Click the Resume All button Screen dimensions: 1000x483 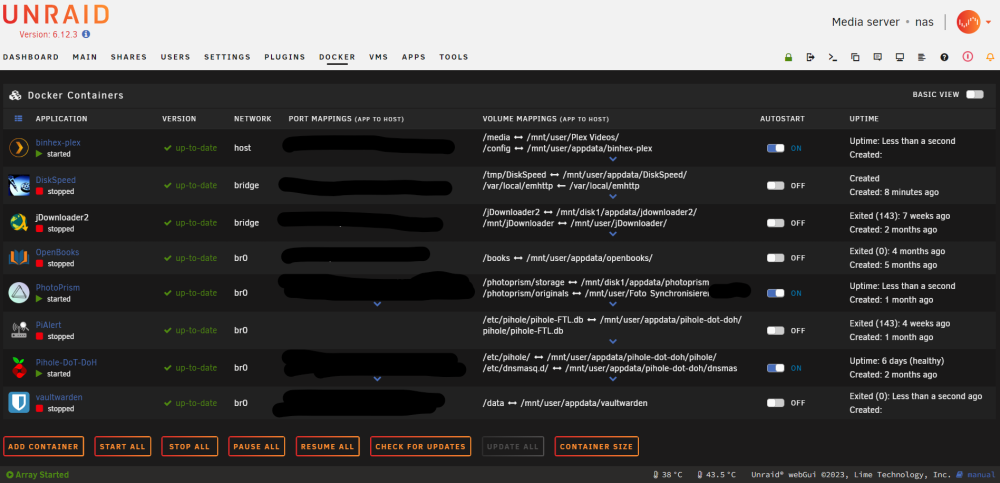coord(327,447)
